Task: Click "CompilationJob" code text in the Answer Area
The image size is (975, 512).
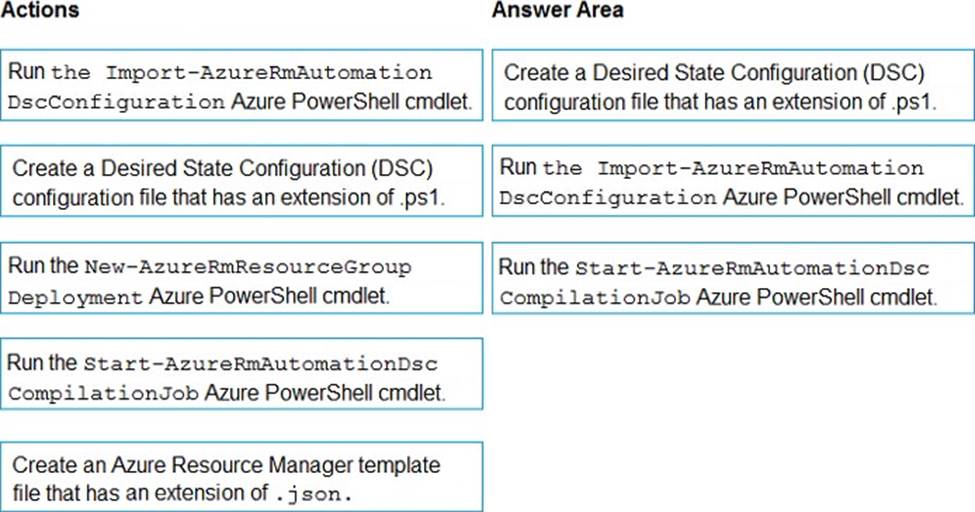Action: pos(594,298)
